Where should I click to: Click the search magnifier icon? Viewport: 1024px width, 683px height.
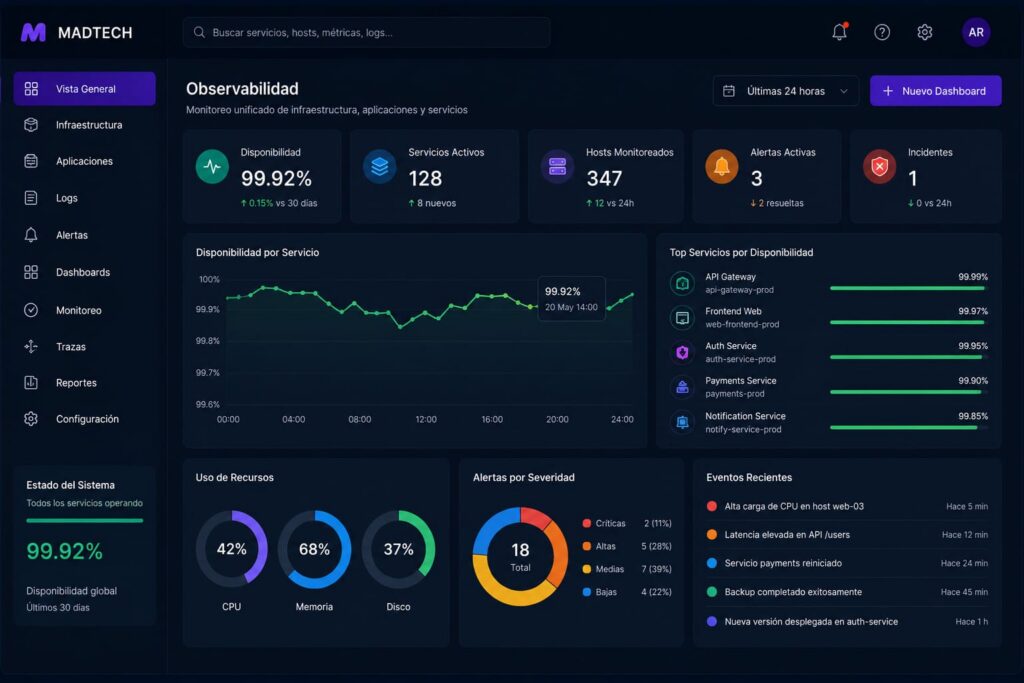pyautogui.click(x=199, y=32)
